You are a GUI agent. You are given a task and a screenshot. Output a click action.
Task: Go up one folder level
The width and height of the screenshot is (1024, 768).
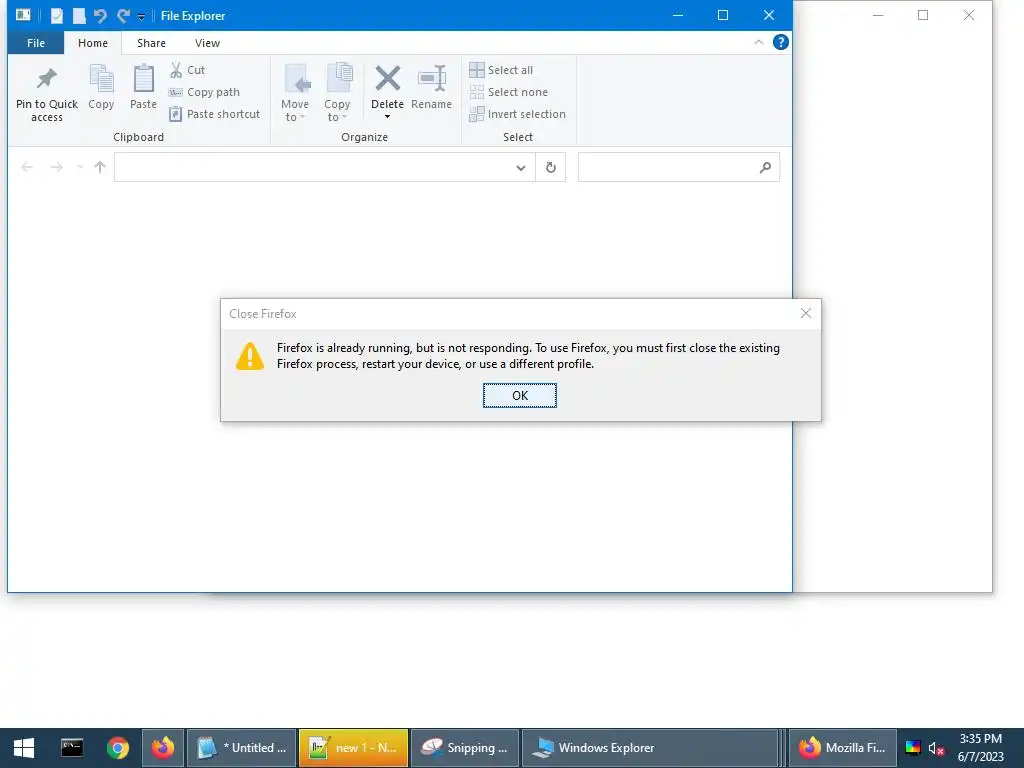coord(100,167)
